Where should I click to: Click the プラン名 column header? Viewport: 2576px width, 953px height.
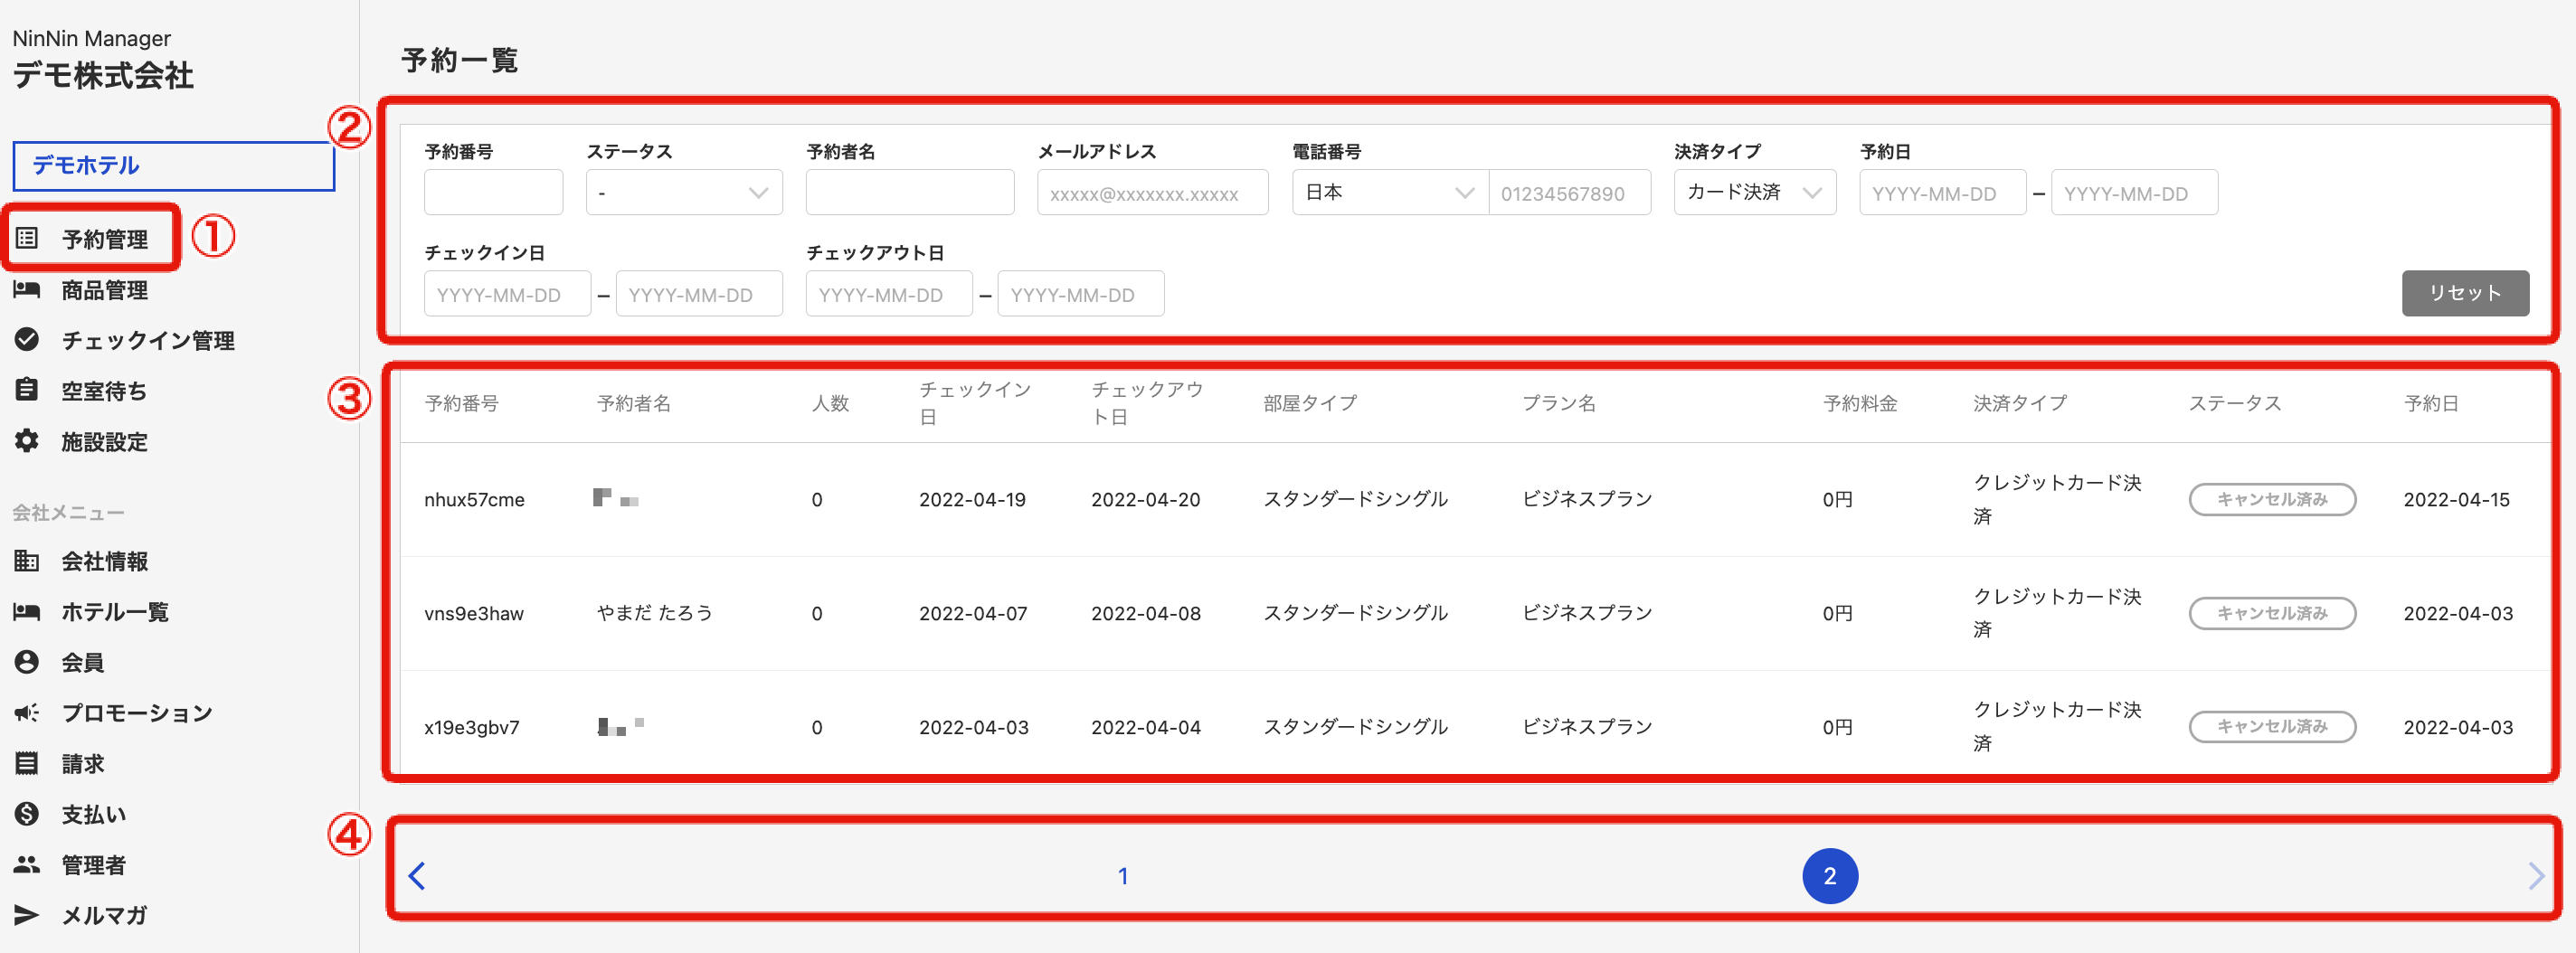(1559, 403)
